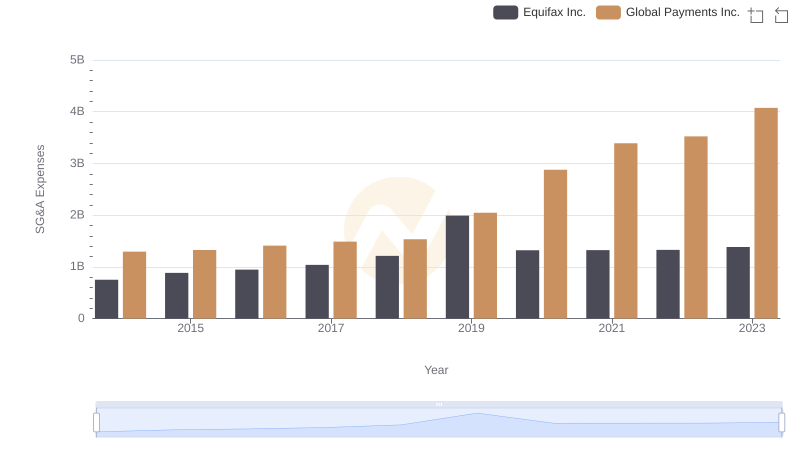Click the 2018 Equifax bar
800x461 pixels.
(x=387, y=287)
